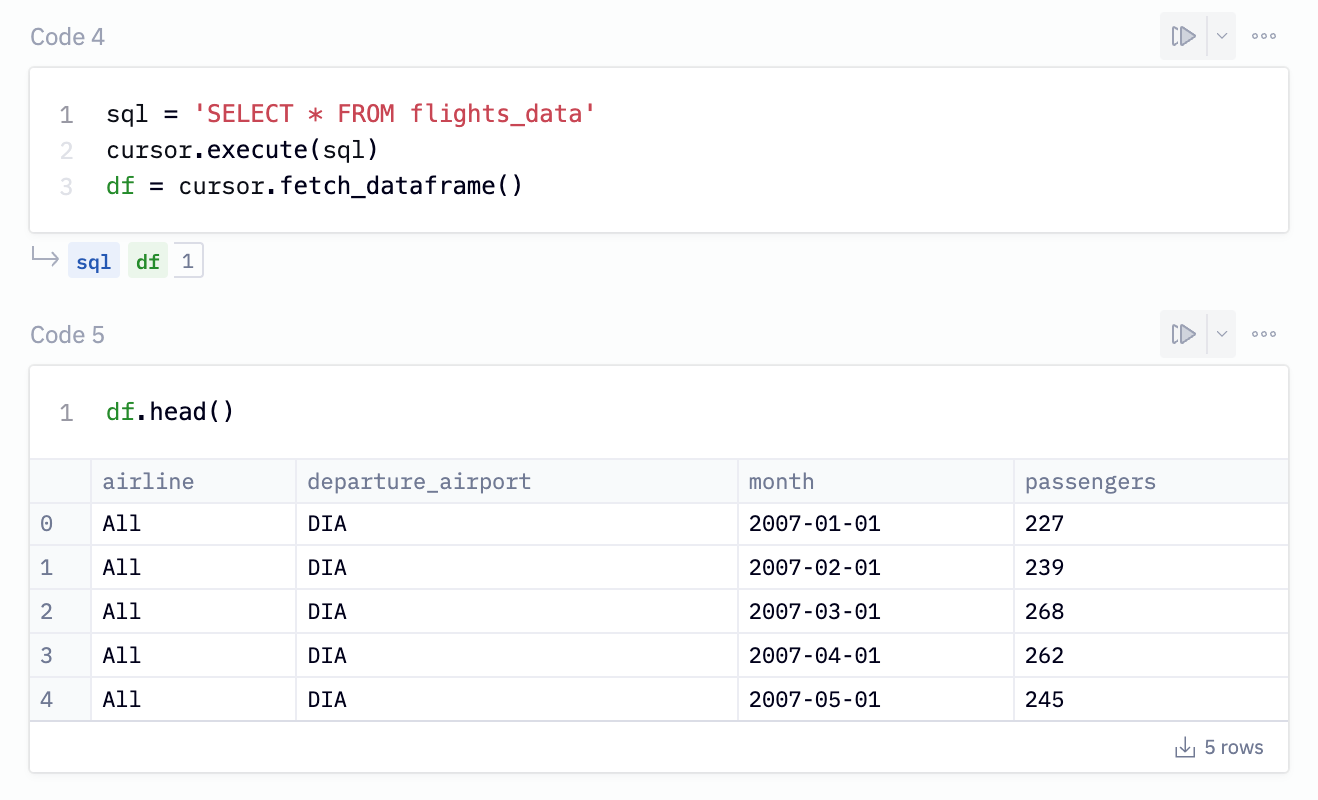Image resolution: width=1318 pixels, height=800 pixels.
Task: Click the 5 rows label
Action: [1235, 747]
